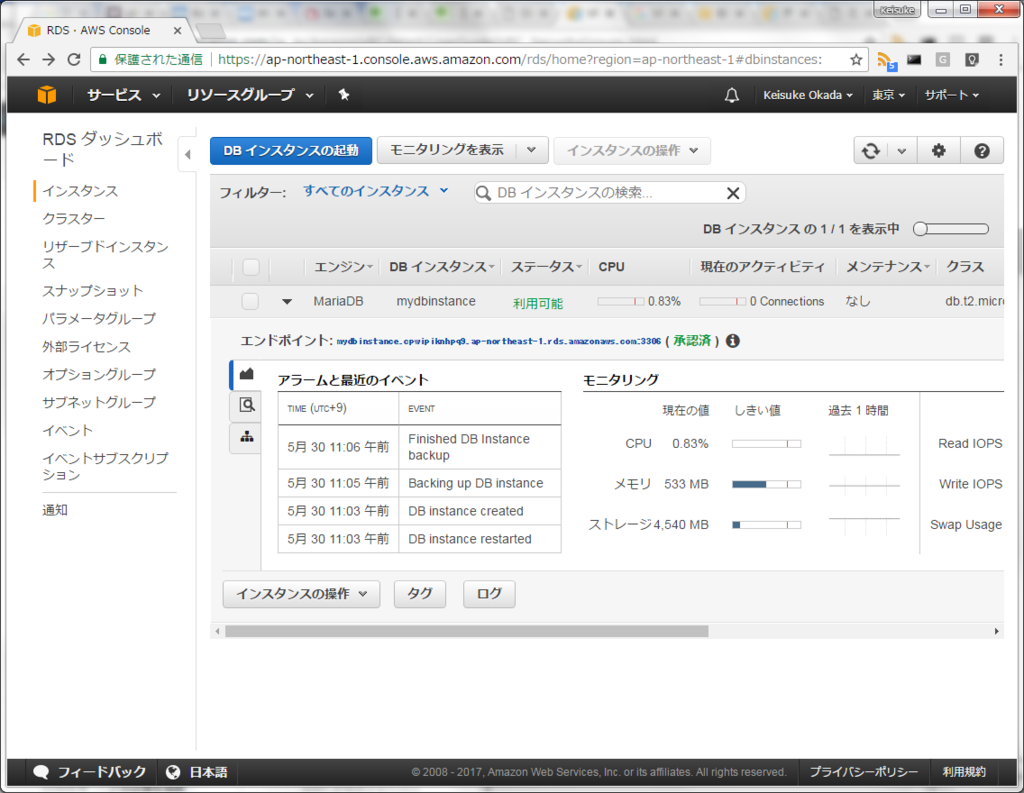
Task: Click the ログ button
Action: point(489,594)
